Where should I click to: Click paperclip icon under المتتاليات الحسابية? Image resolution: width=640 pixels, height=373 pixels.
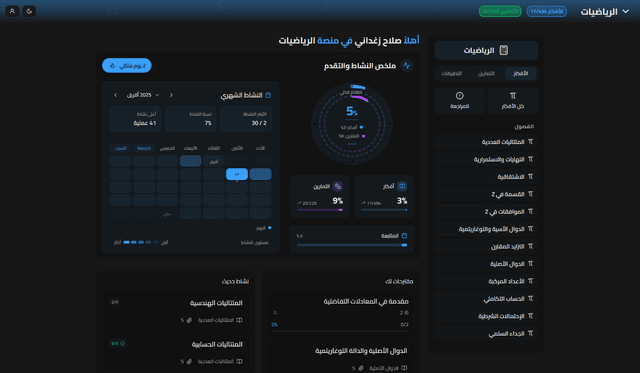pyautogui.click(x=189, y=361)
